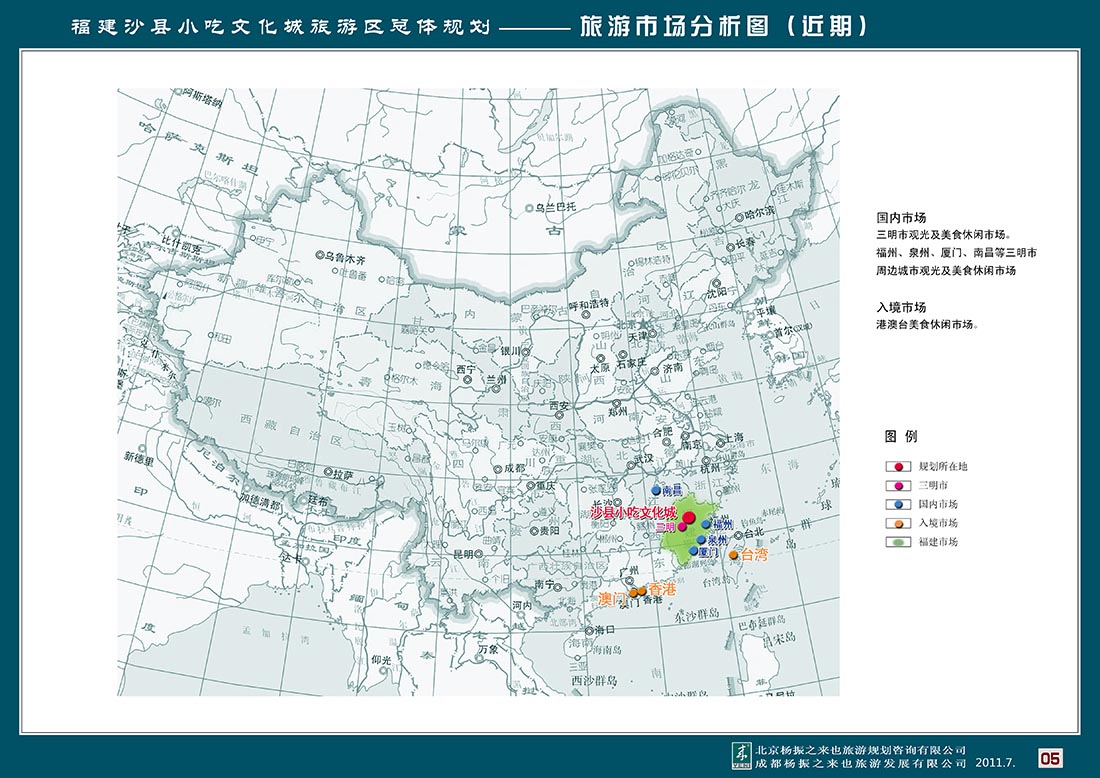Select the blue 福州 market marker
Viewport: 1100px width, 778px height.
coord(706,524)
